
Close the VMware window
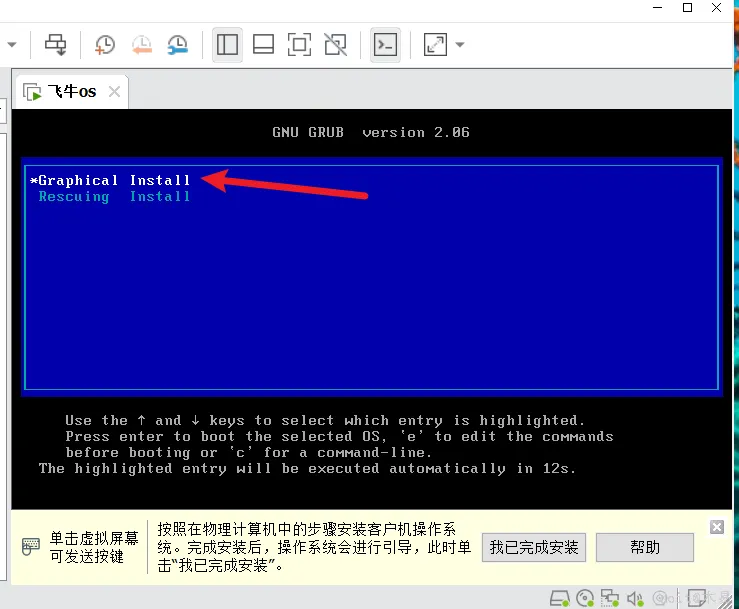(716, 8)
